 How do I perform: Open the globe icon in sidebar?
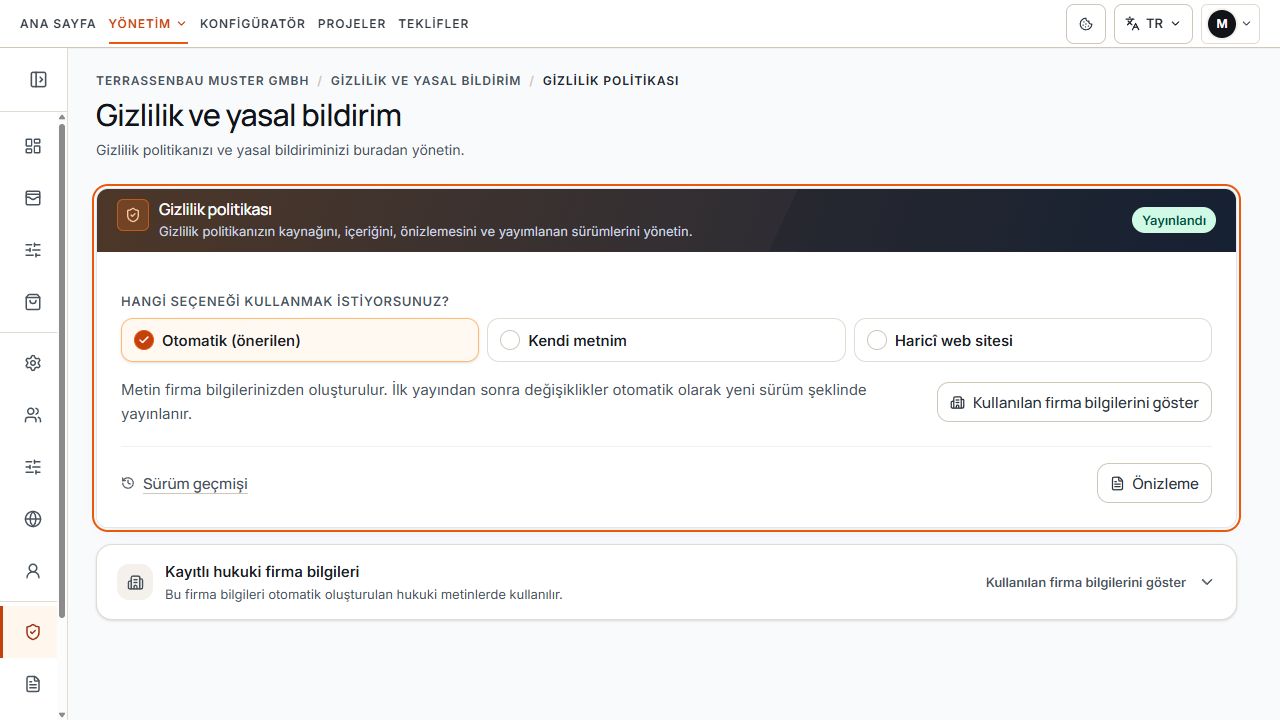[x=33, y=519]
